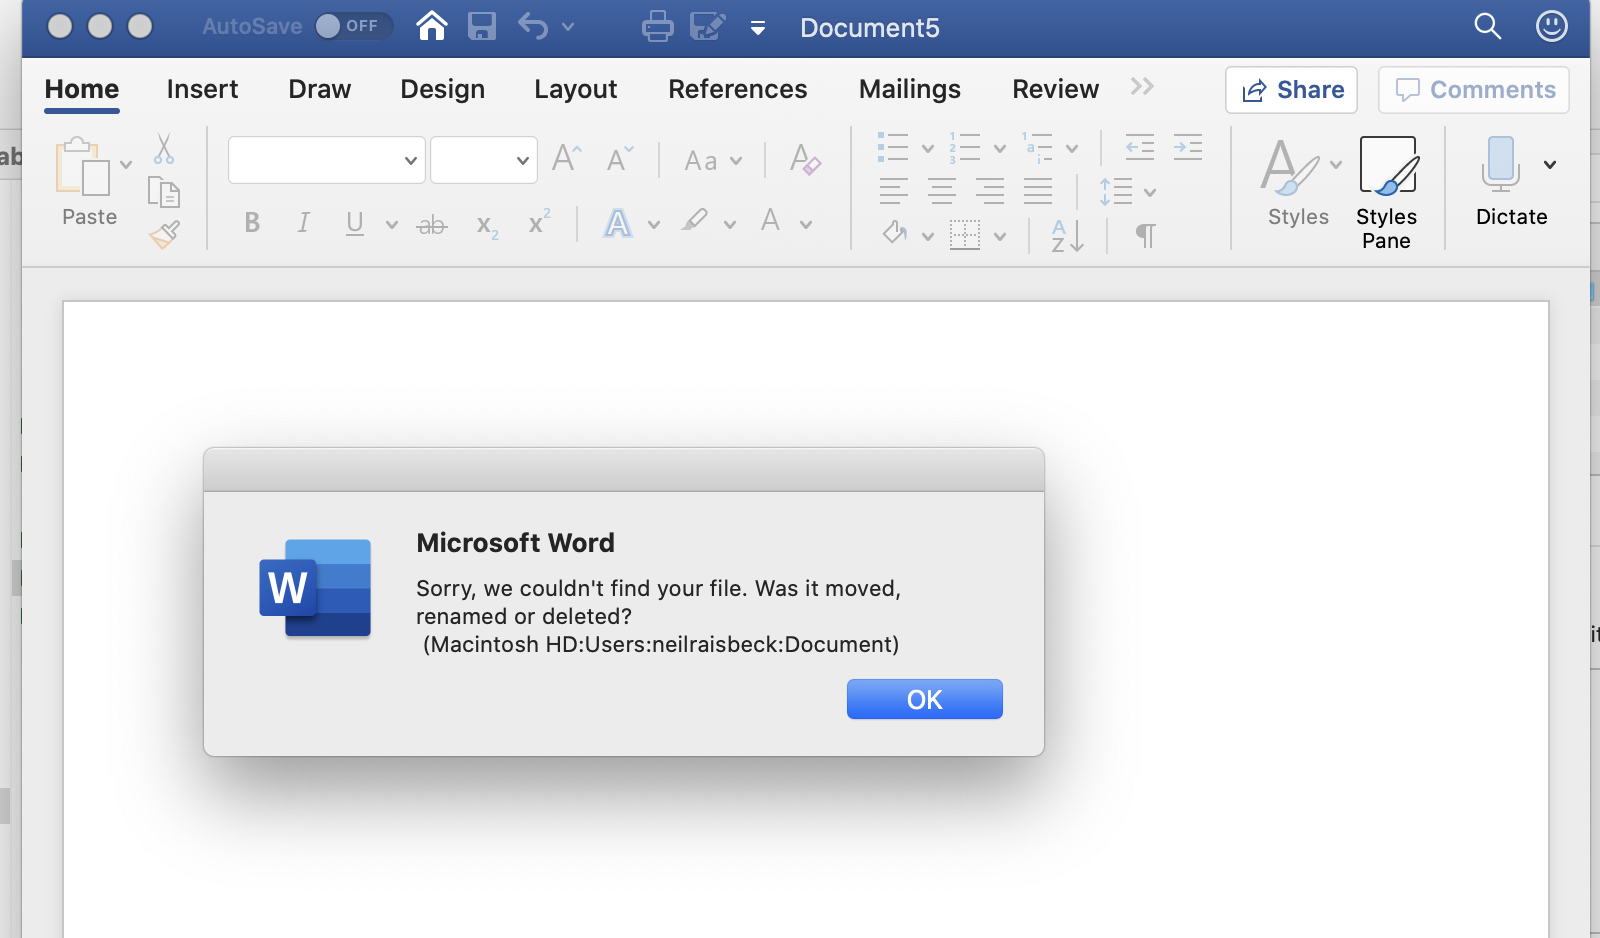
Task: Select the Home tab
Action: point(82,89)
